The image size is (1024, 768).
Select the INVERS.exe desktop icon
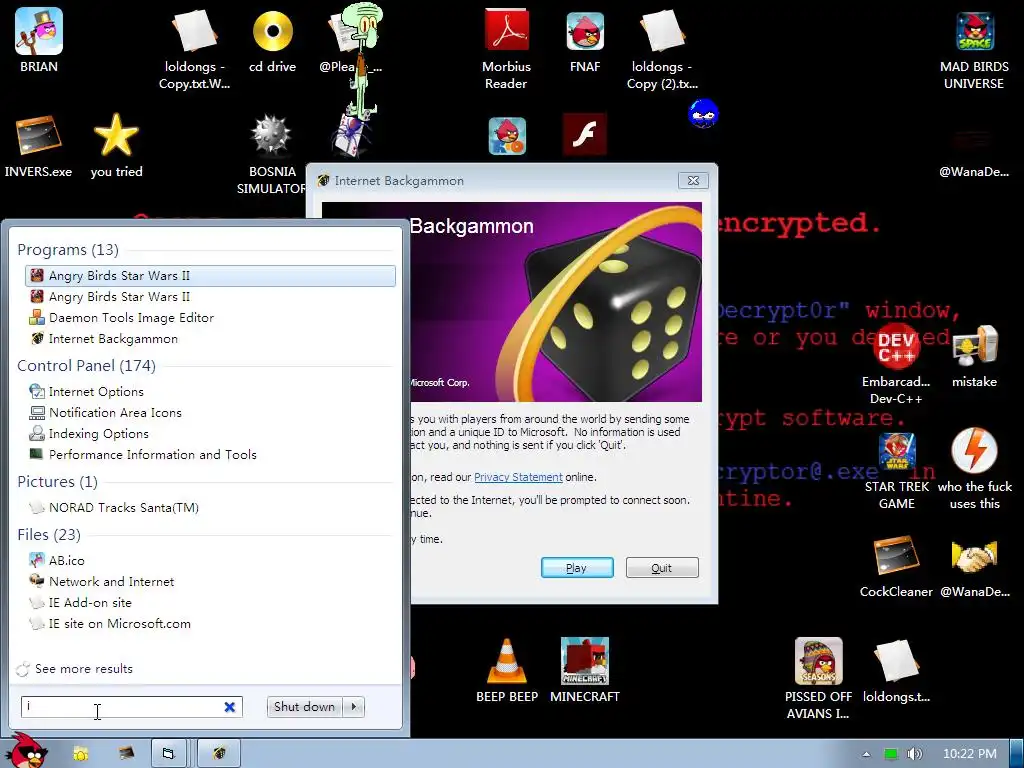[38, 146]
